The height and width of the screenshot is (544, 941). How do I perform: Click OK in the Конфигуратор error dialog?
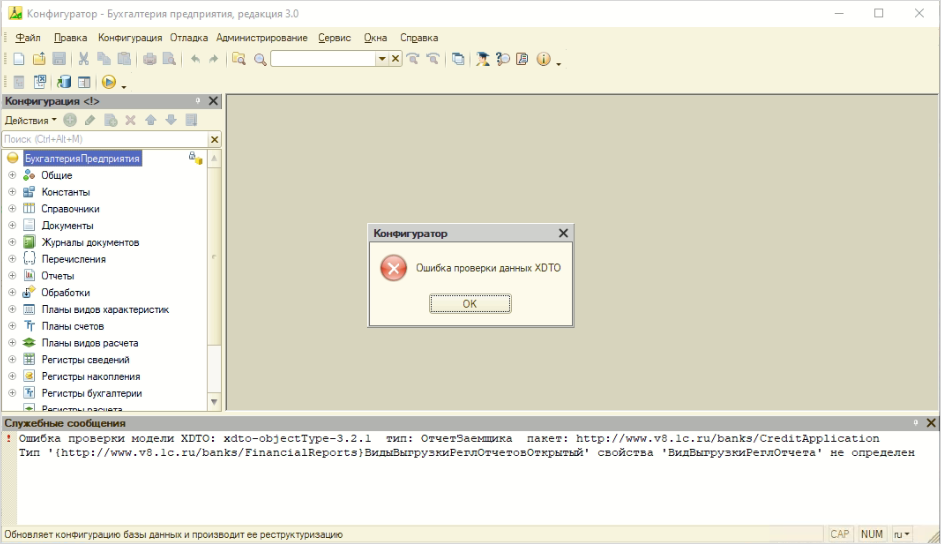point(470,304)
